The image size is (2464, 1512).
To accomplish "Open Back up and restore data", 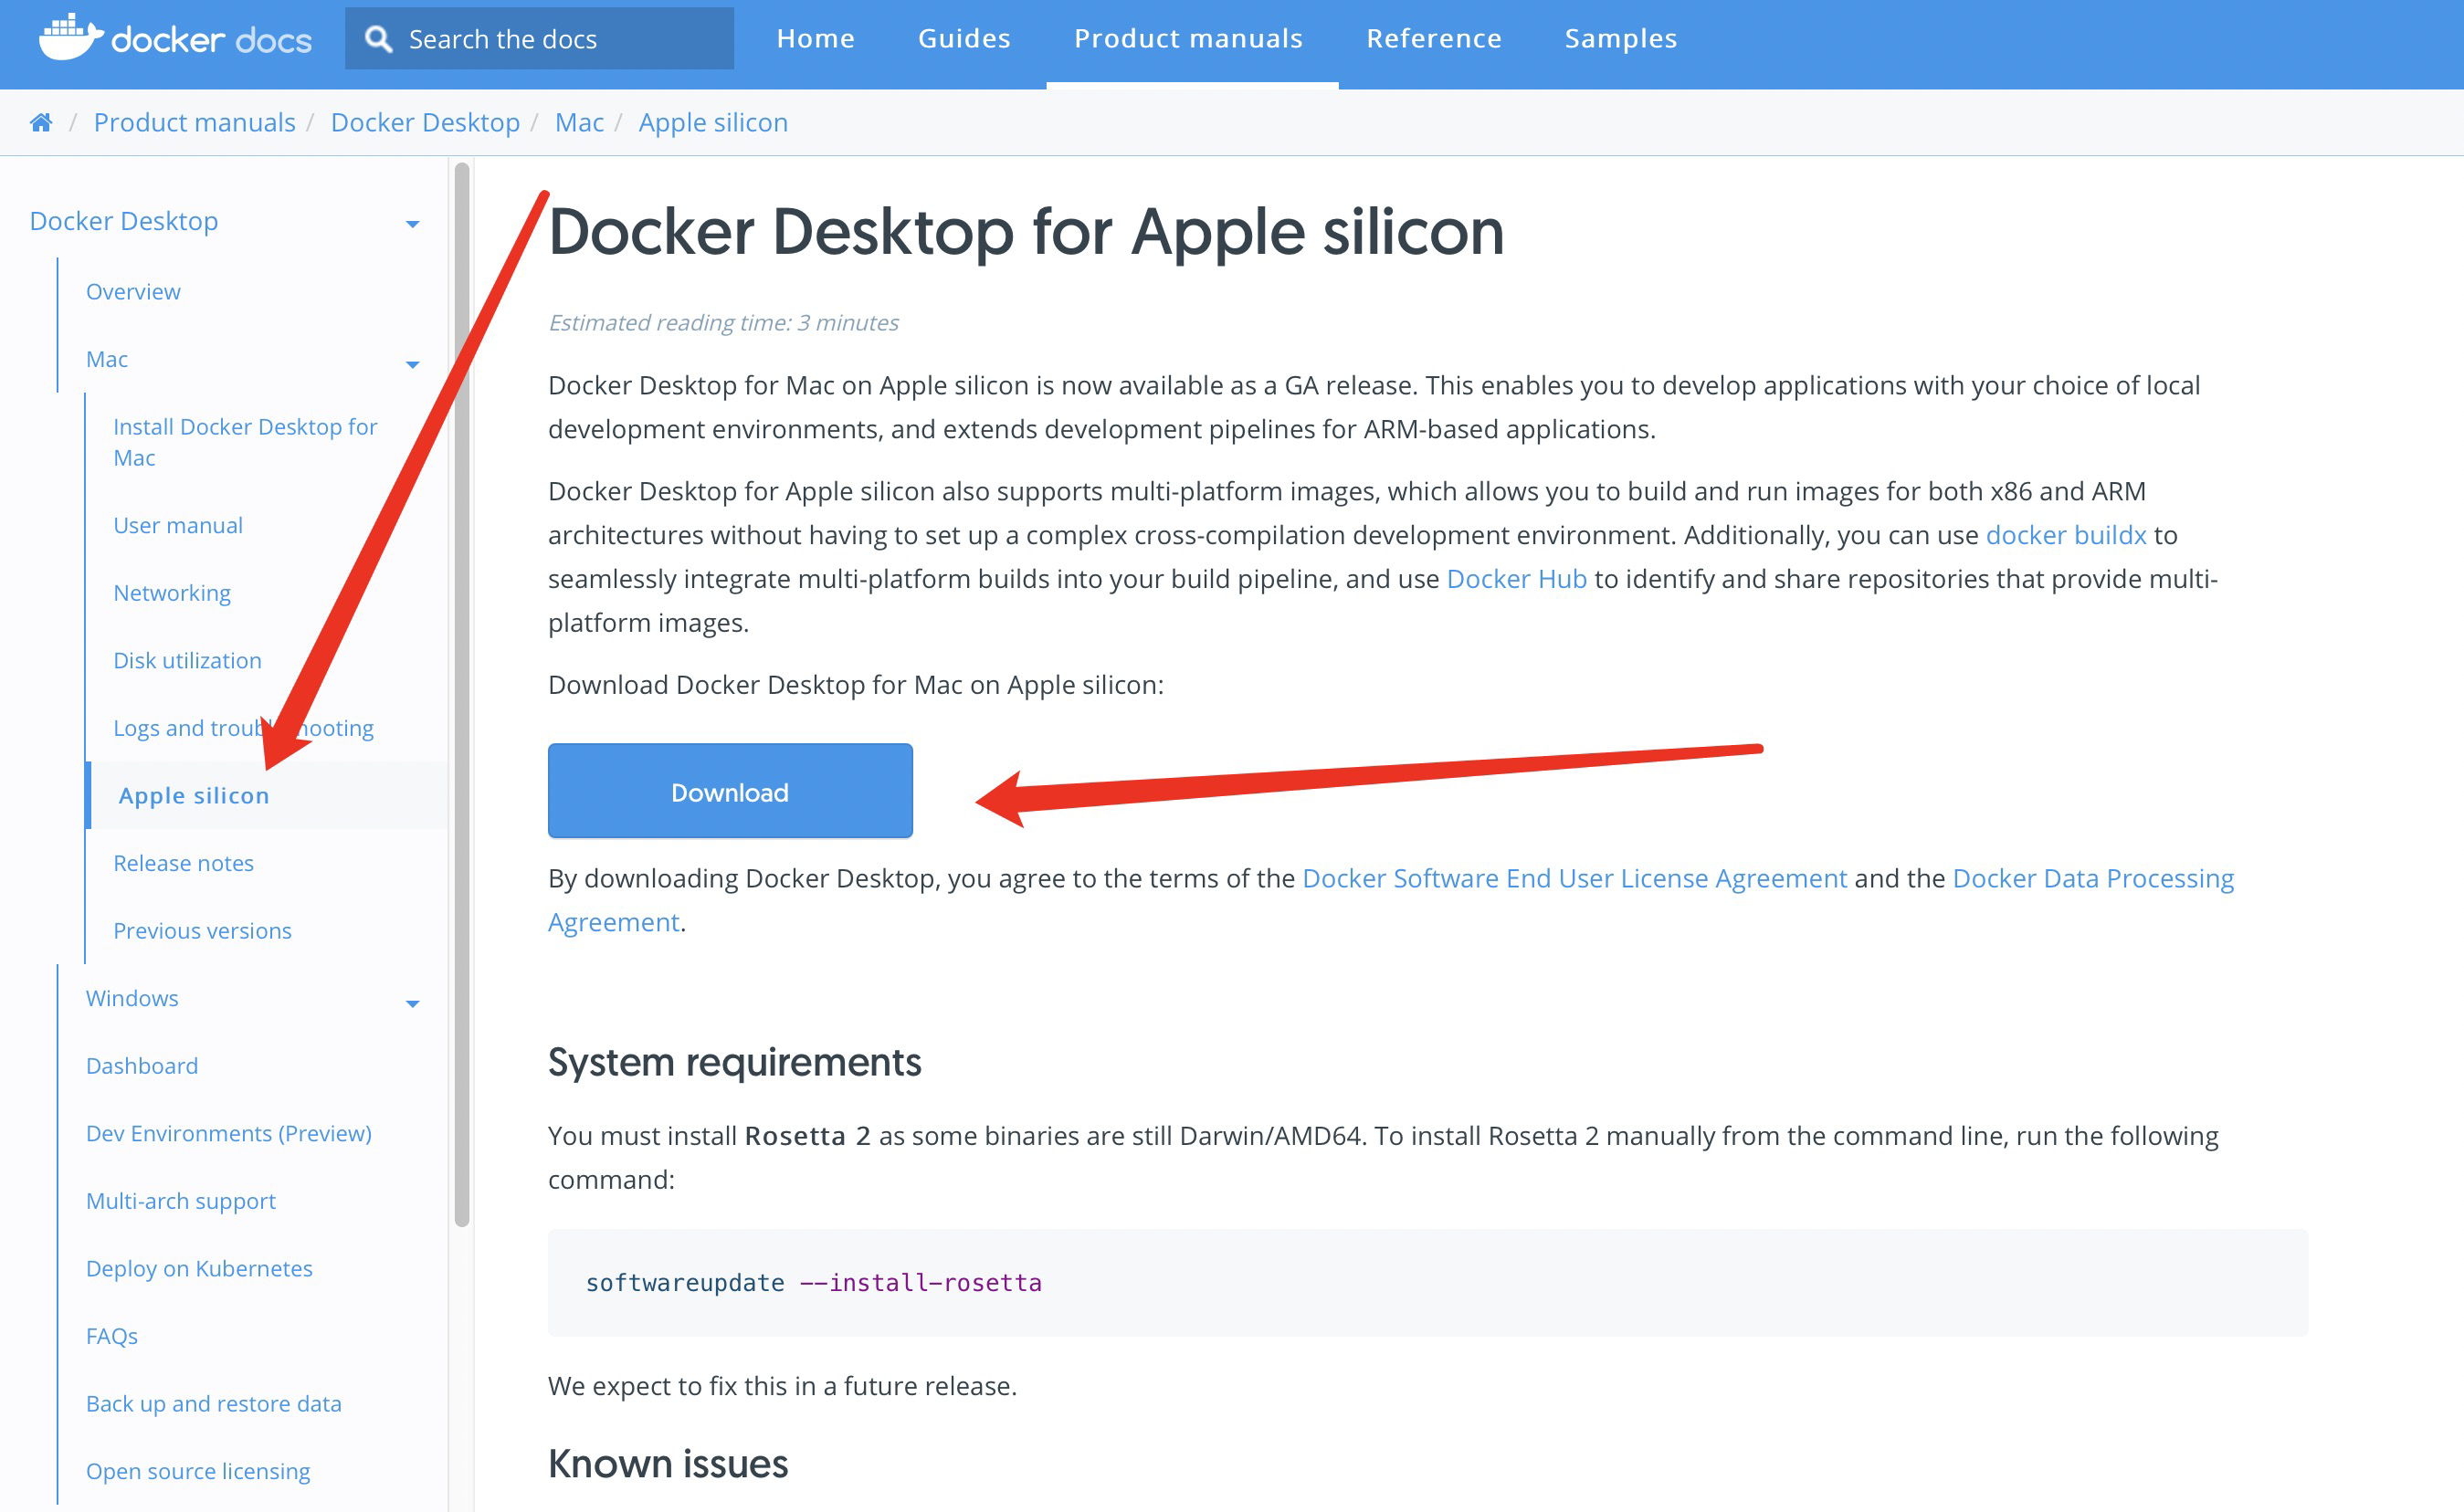I will [214, 1403].
